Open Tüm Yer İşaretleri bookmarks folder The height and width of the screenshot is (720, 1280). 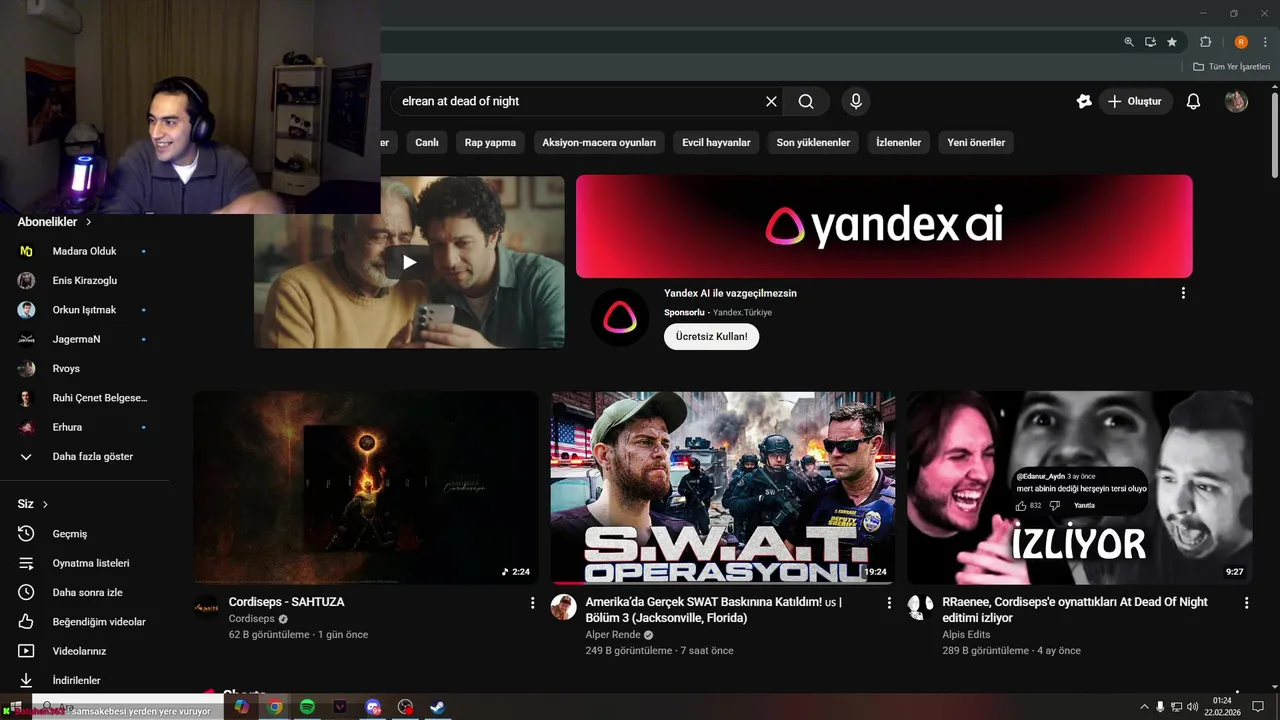(1231, 67)
